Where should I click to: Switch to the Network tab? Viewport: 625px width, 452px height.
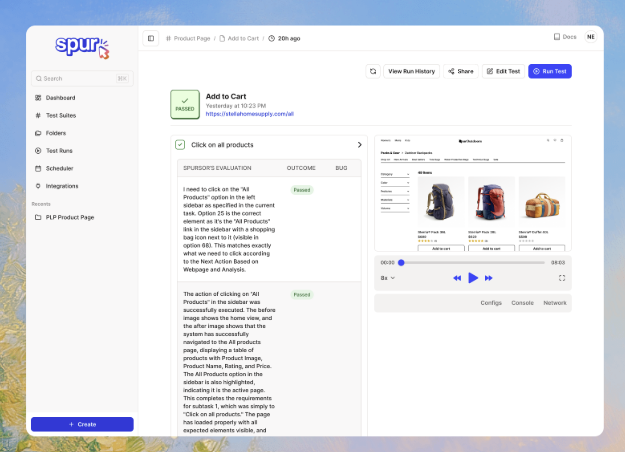(x=555, y=302)
